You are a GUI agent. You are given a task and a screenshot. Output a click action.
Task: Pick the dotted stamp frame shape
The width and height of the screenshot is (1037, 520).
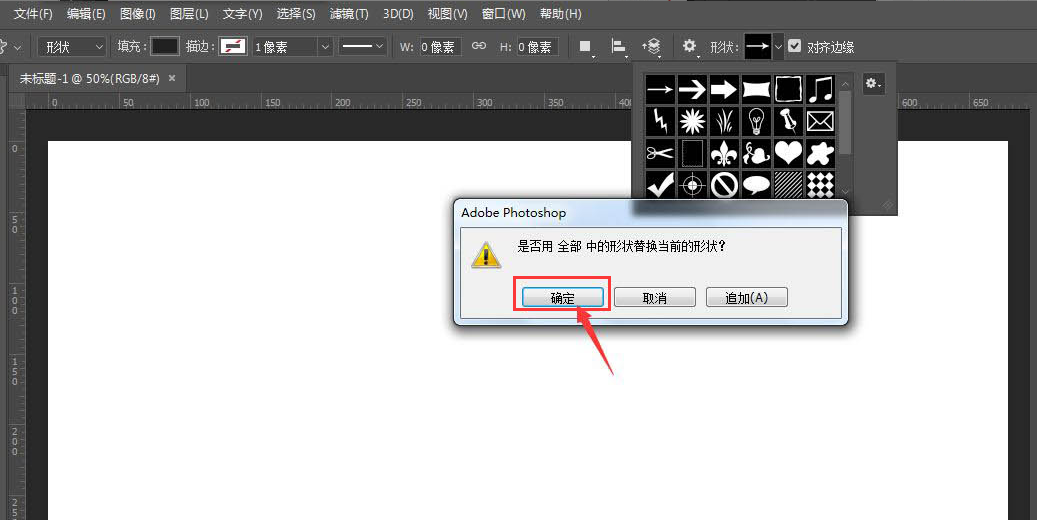692,153
